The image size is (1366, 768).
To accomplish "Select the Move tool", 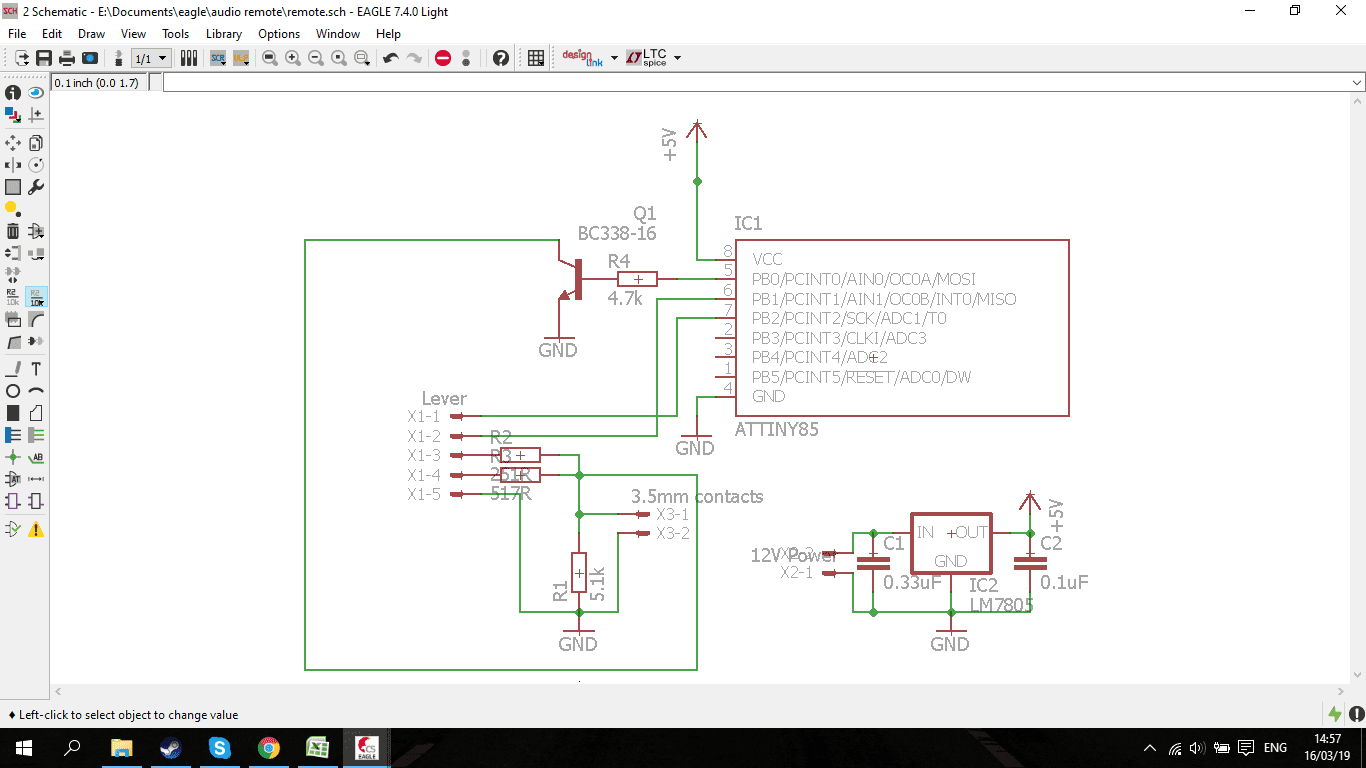I will 13,143.
